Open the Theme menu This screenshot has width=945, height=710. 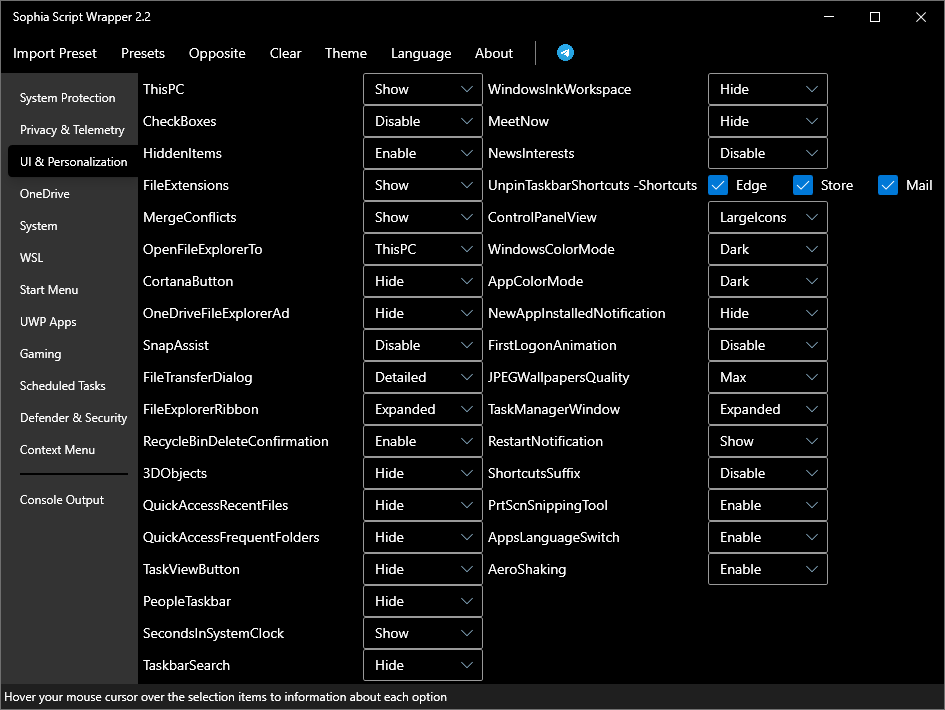(x=346, y=53)
